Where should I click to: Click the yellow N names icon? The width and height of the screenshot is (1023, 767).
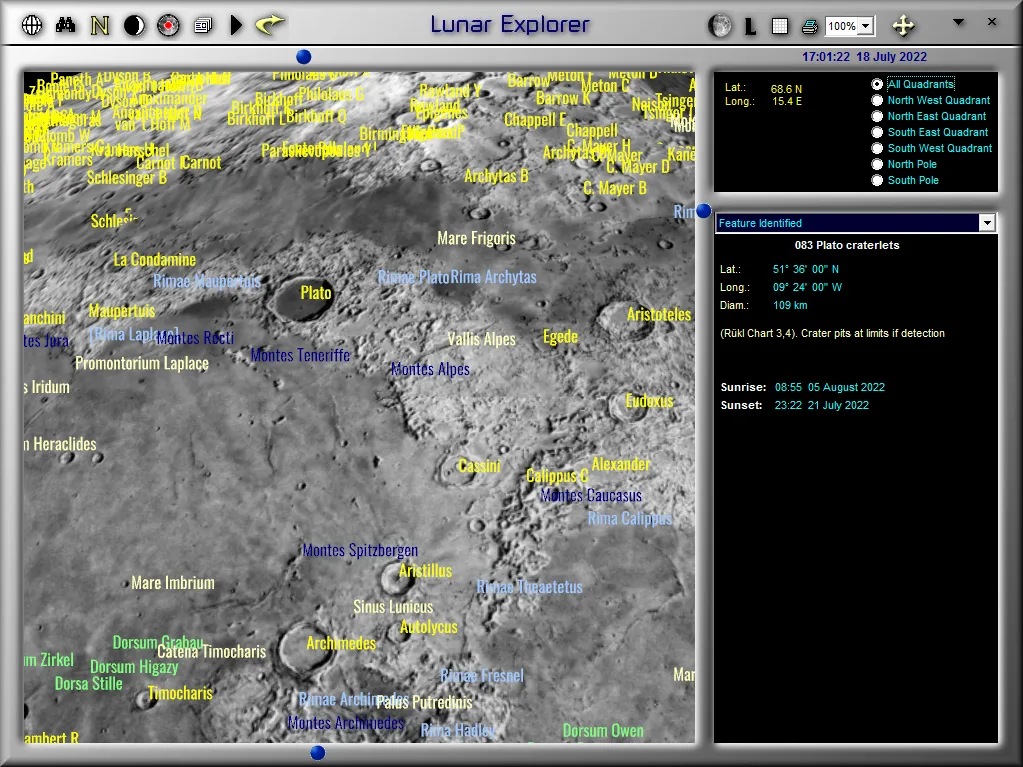[100, 25]
